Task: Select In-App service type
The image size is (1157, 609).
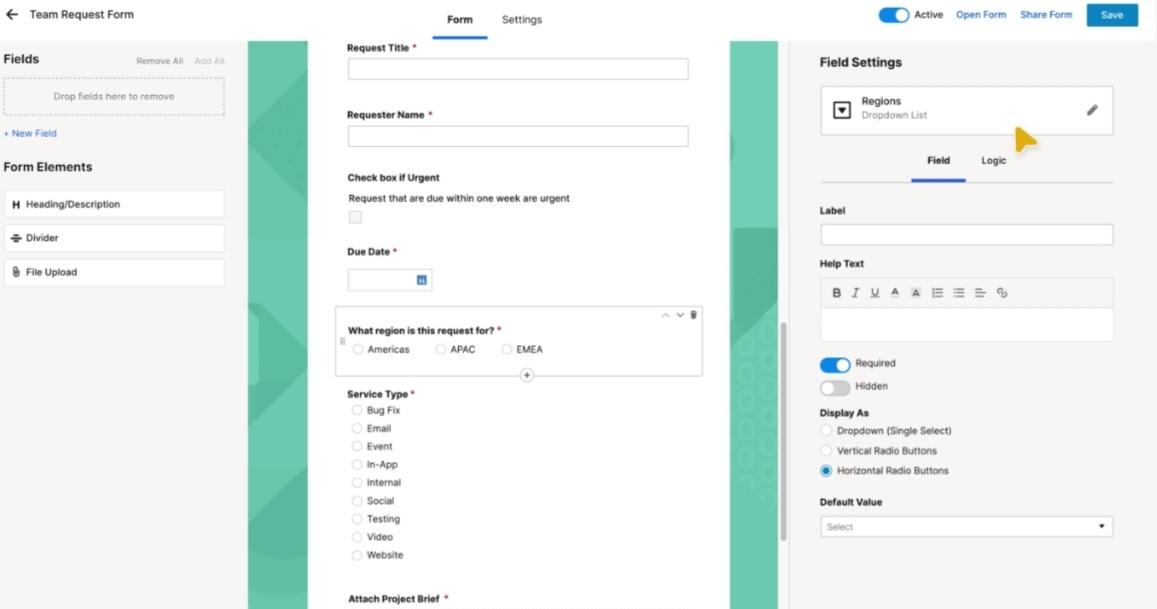Action: (356, 464)
